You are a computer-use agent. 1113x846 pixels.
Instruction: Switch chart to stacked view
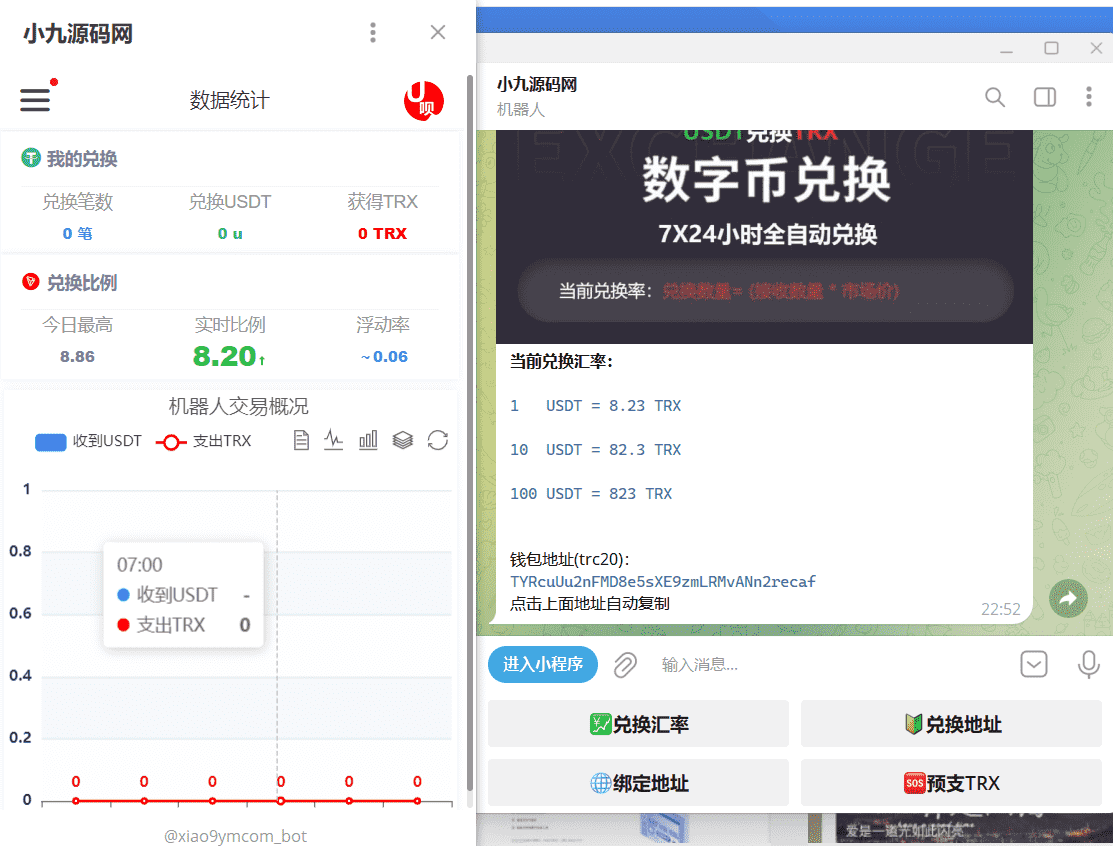403,440
